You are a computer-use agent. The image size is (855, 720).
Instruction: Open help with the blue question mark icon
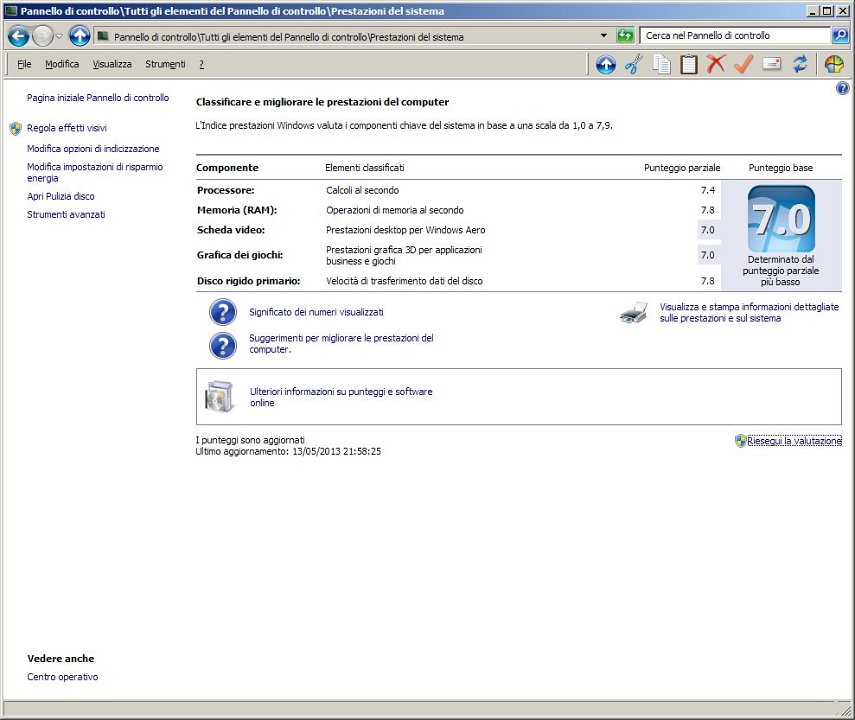point(842,88)
